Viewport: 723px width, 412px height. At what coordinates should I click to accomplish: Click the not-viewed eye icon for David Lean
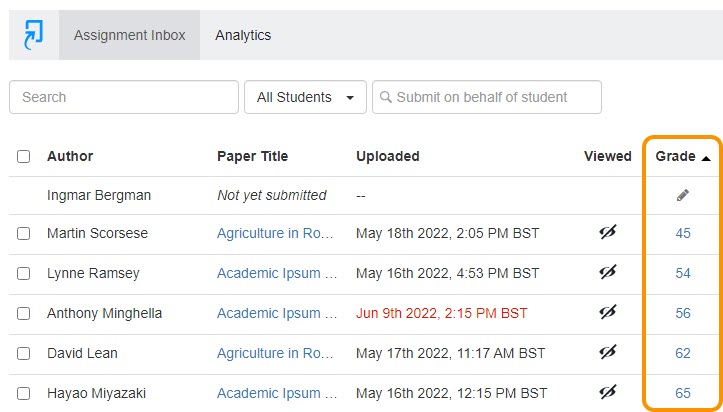pyautogui.click(x=607, y=353)
